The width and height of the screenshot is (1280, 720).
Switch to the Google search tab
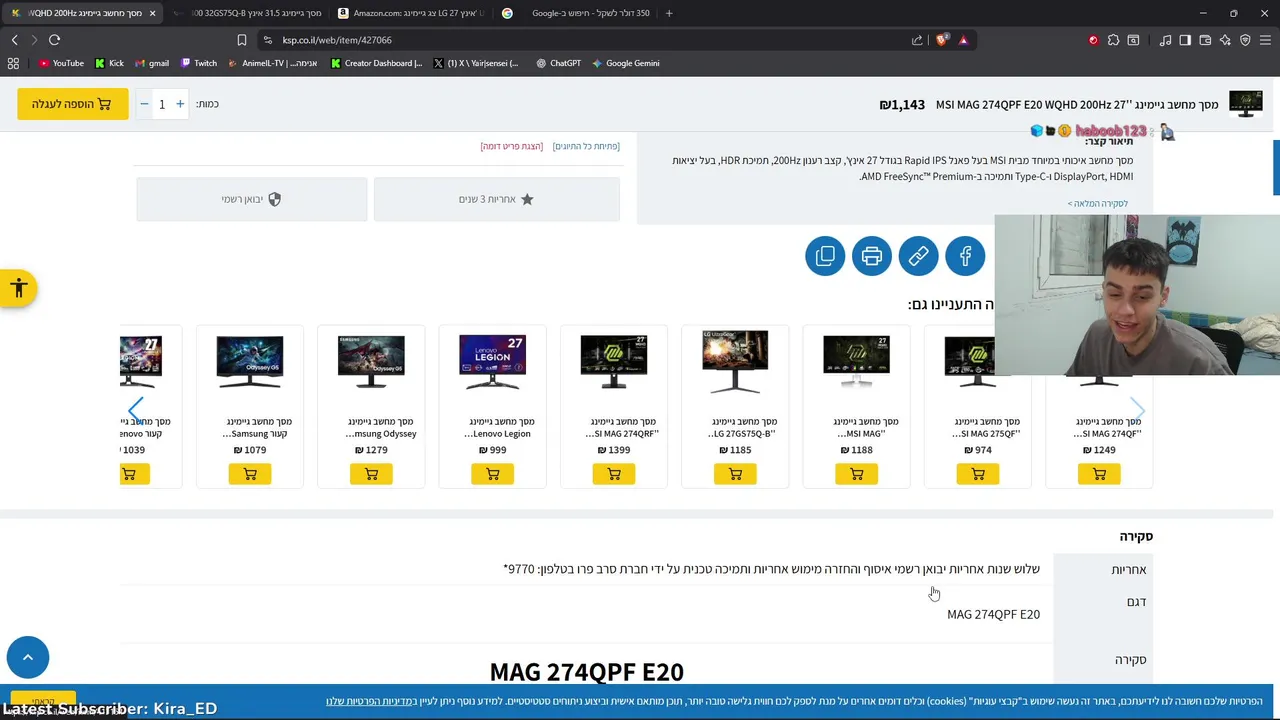(x=575, y=13)
